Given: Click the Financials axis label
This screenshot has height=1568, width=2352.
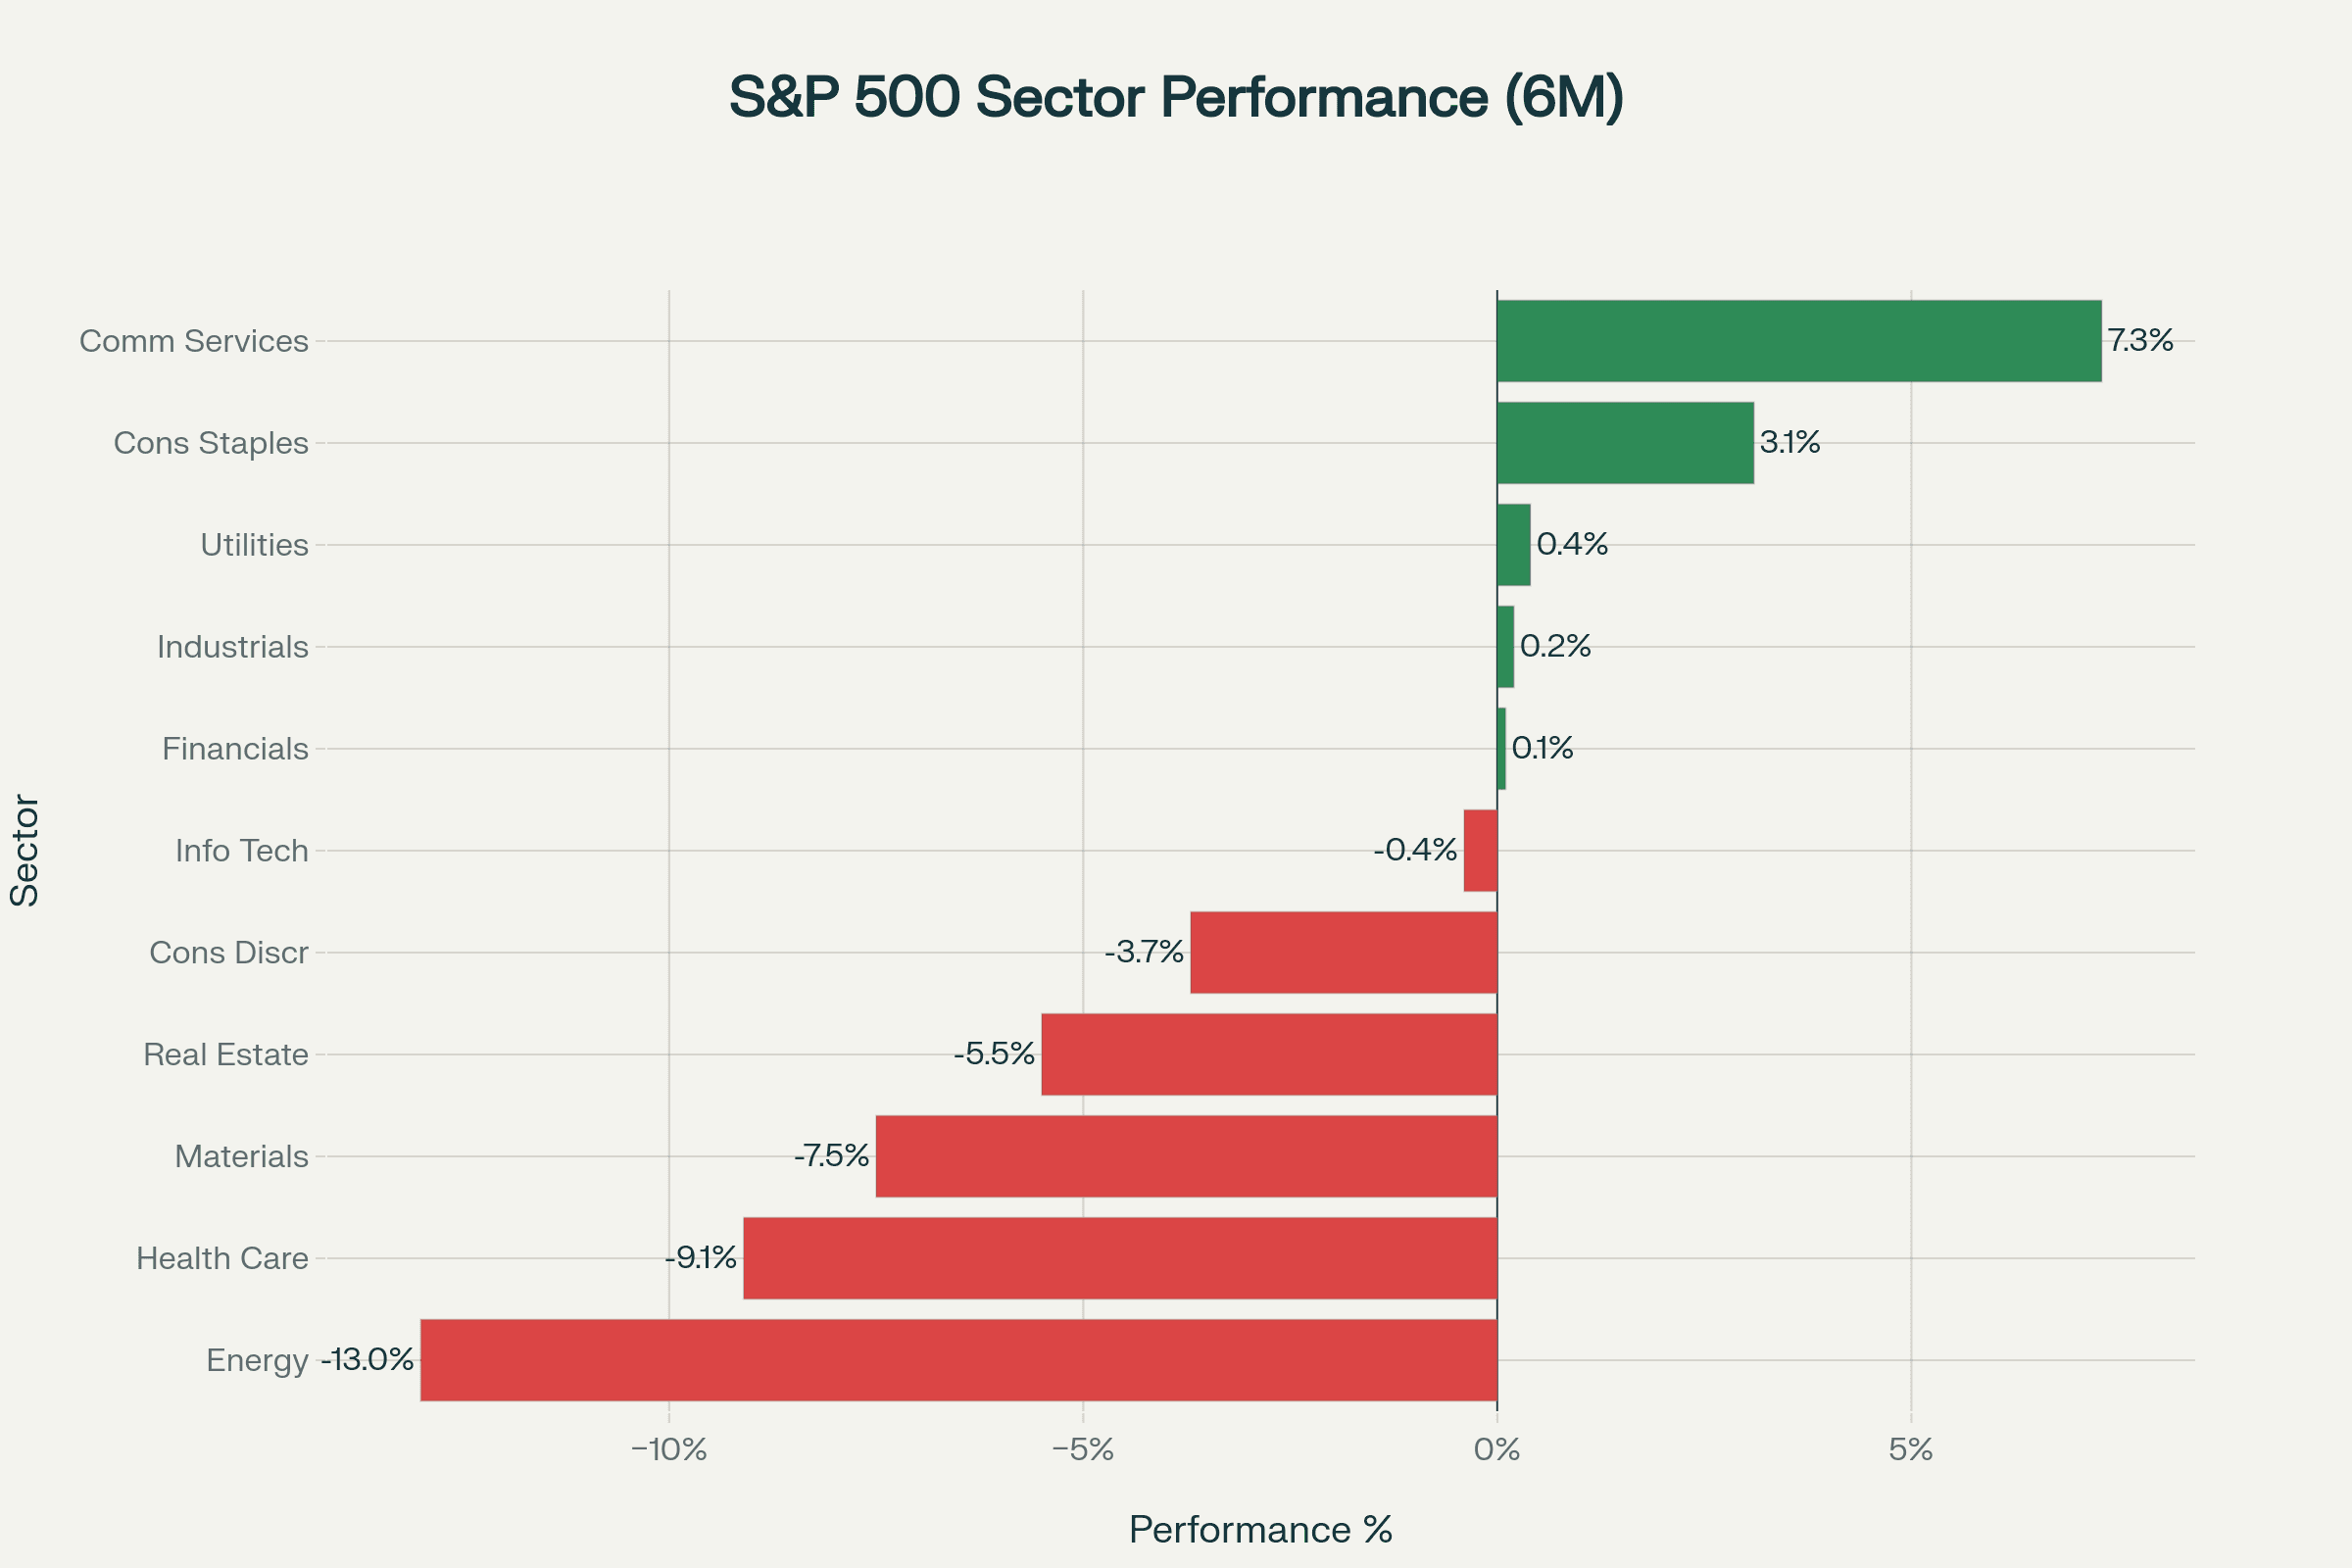Looking at the screenshot, I should point(235,749).
